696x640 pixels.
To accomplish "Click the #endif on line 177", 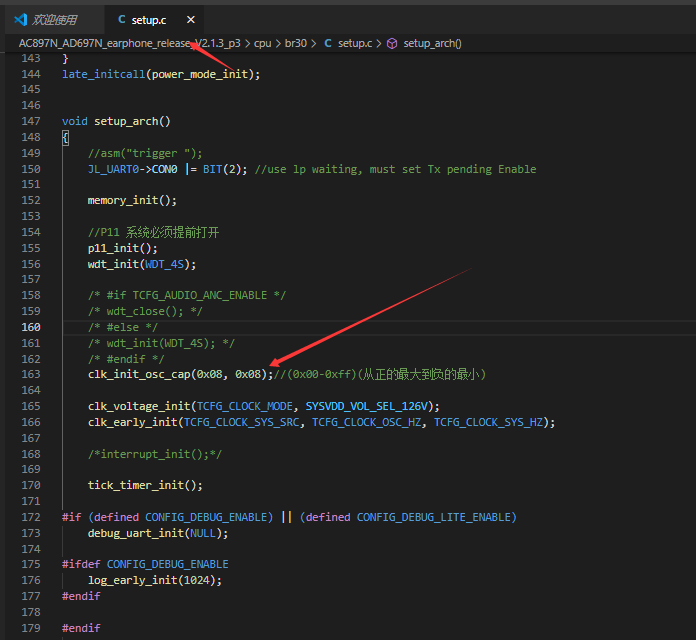I will tap(81, 596).
